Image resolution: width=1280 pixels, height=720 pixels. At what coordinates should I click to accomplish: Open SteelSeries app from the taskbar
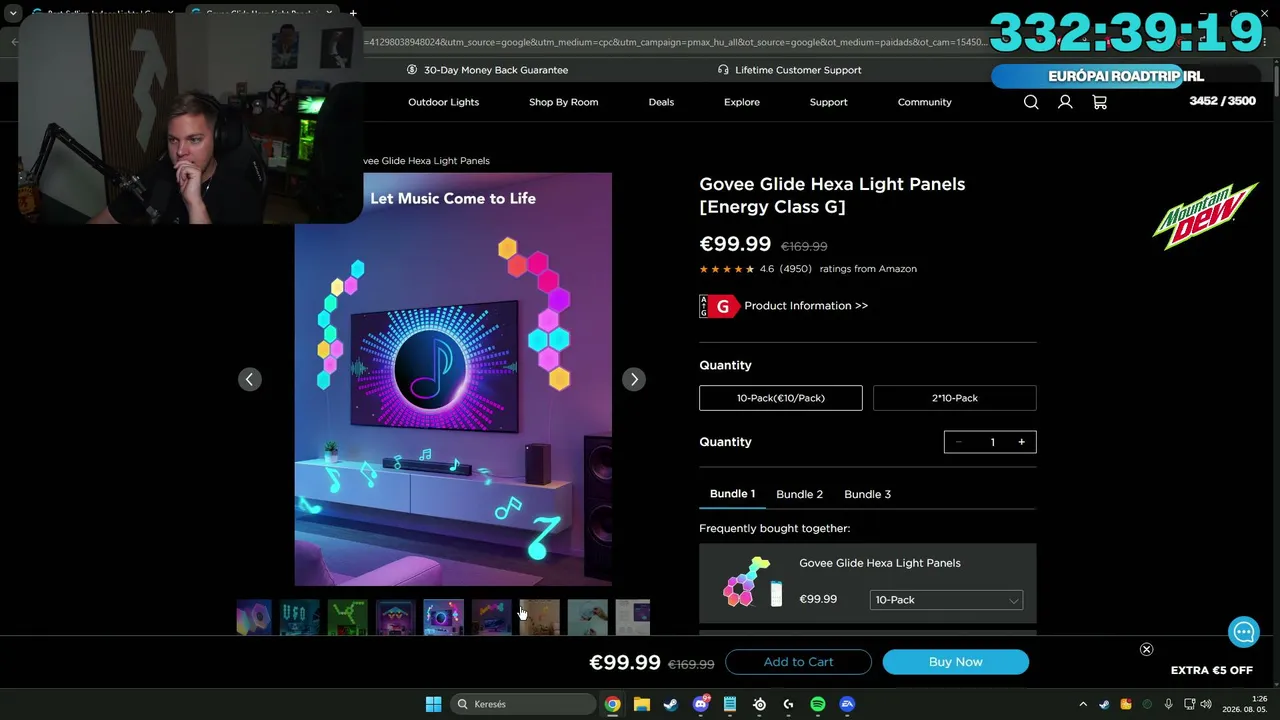point(760,704)
